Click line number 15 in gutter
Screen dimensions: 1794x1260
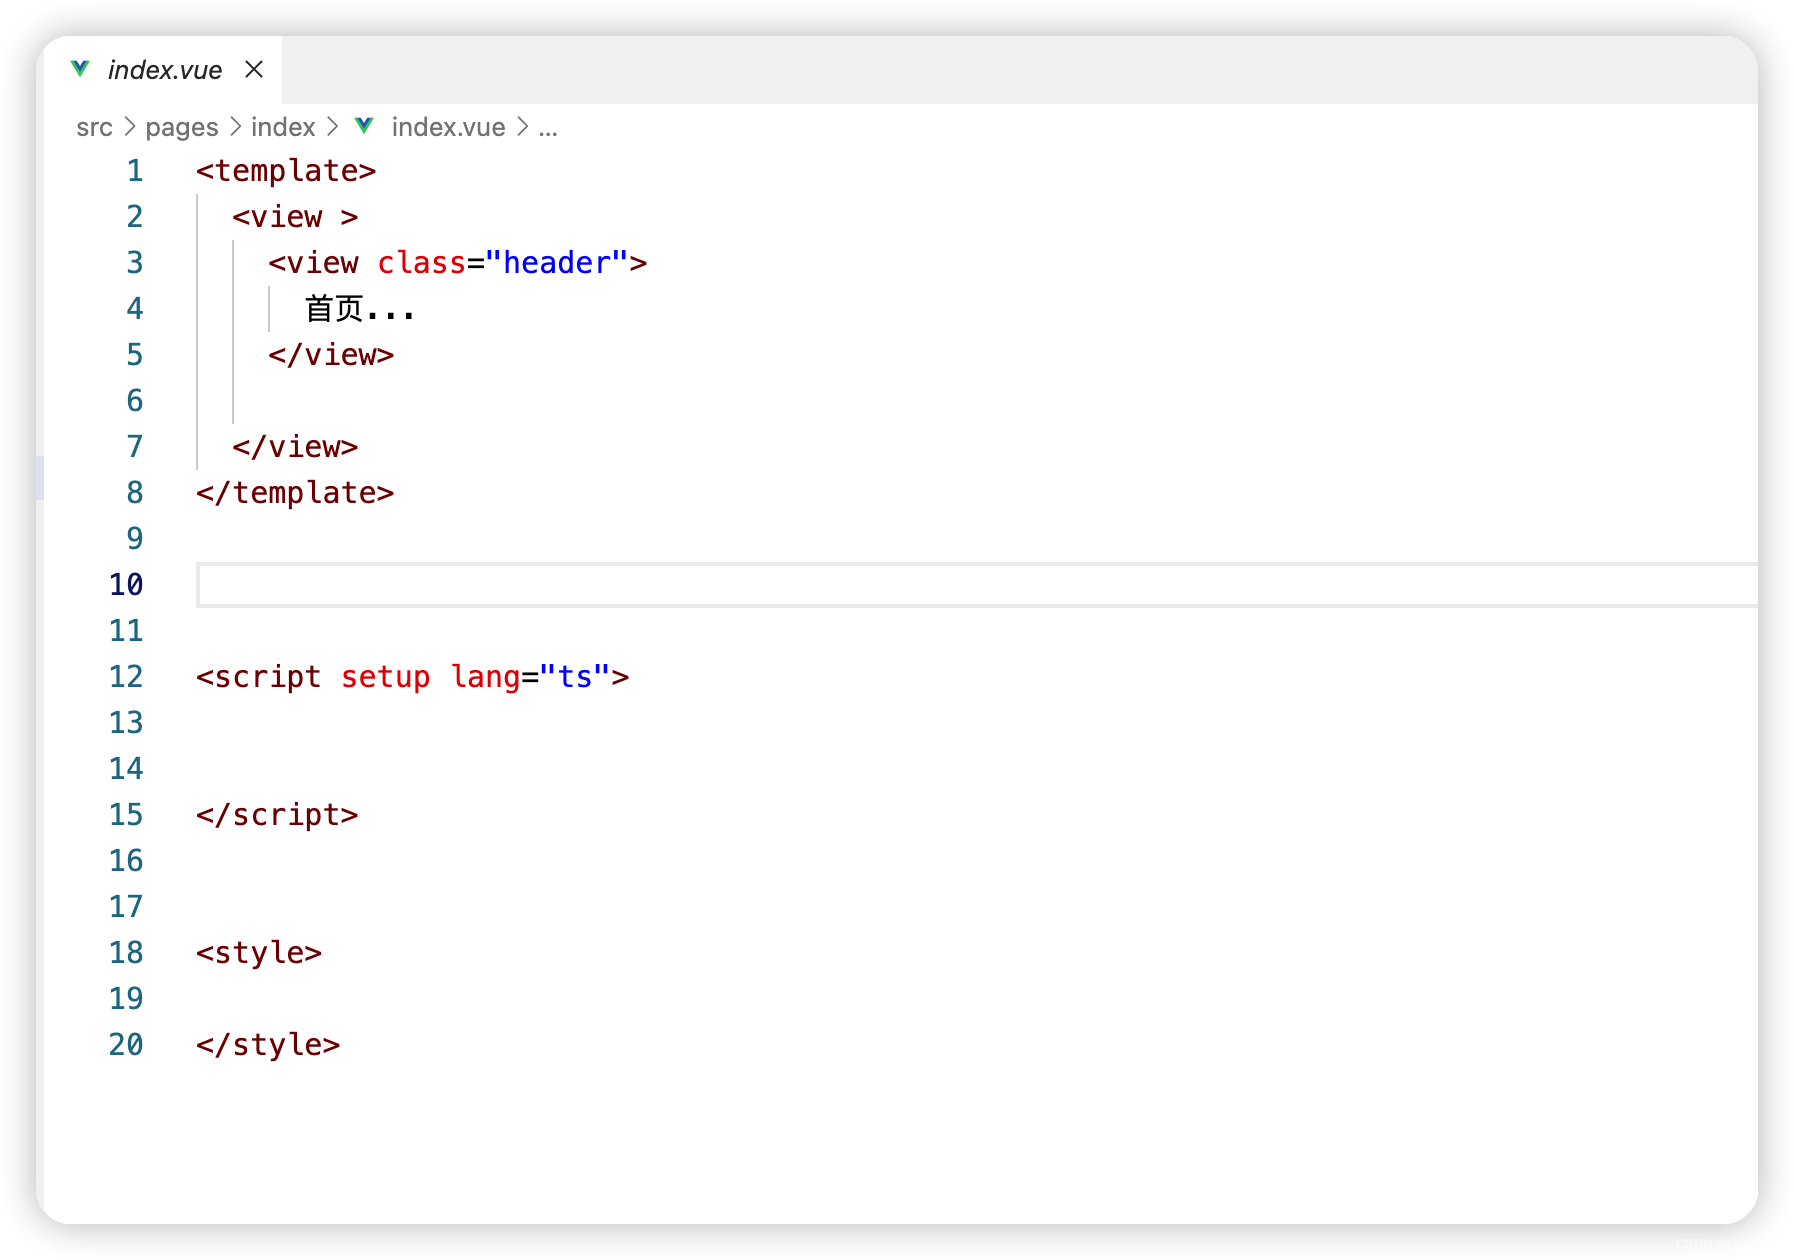click(x=126, y=815)
